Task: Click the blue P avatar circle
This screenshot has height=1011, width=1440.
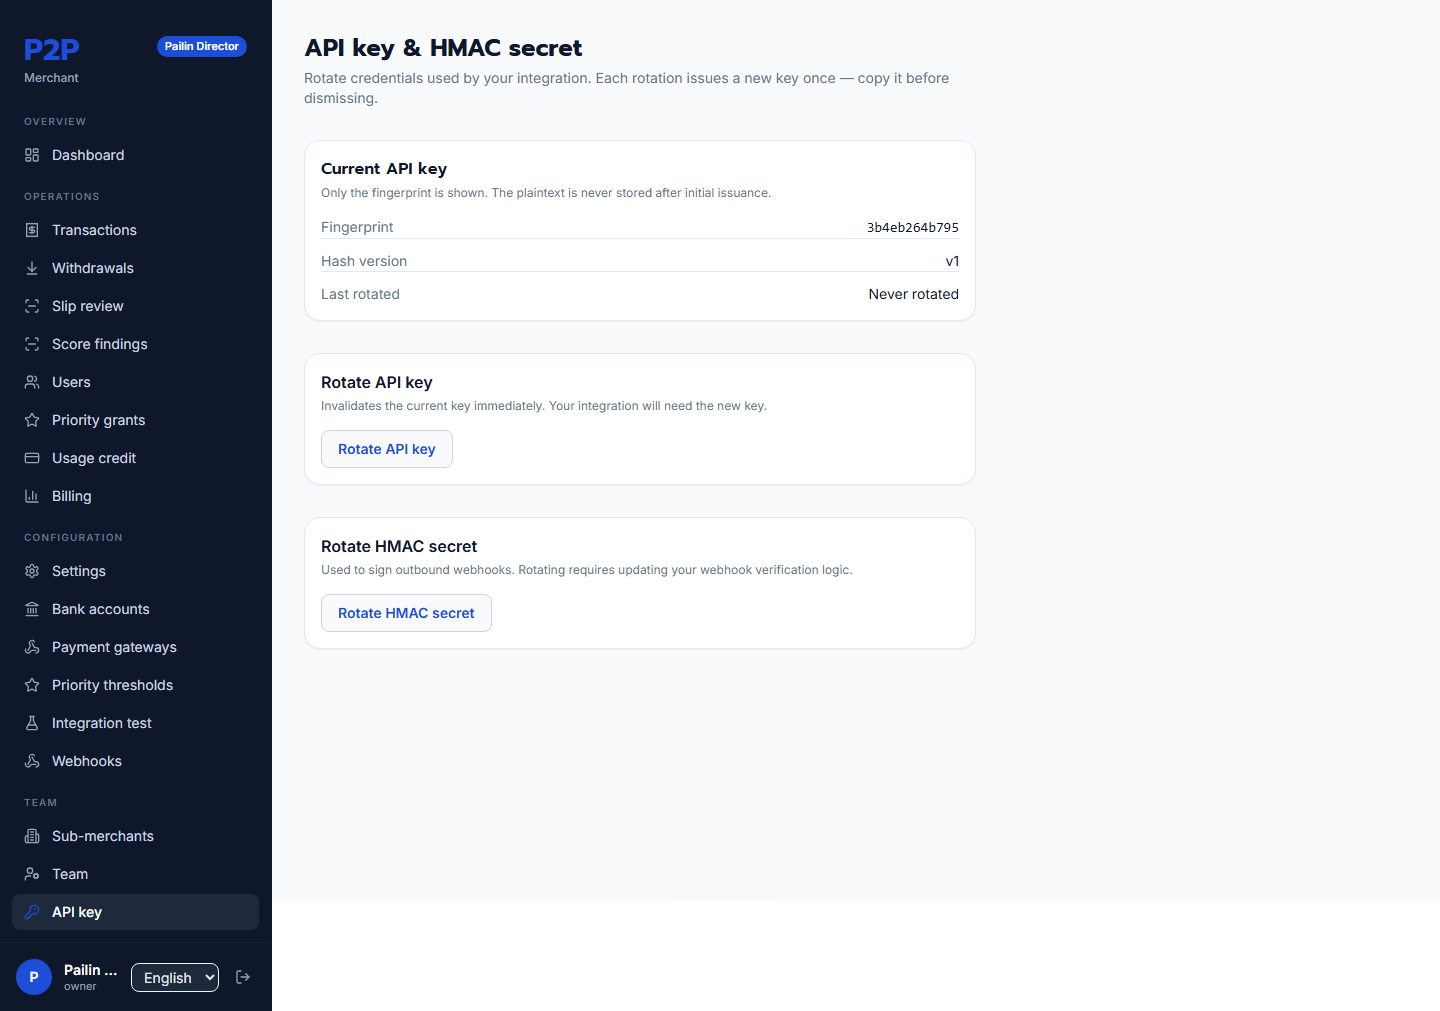Action: 34,977
